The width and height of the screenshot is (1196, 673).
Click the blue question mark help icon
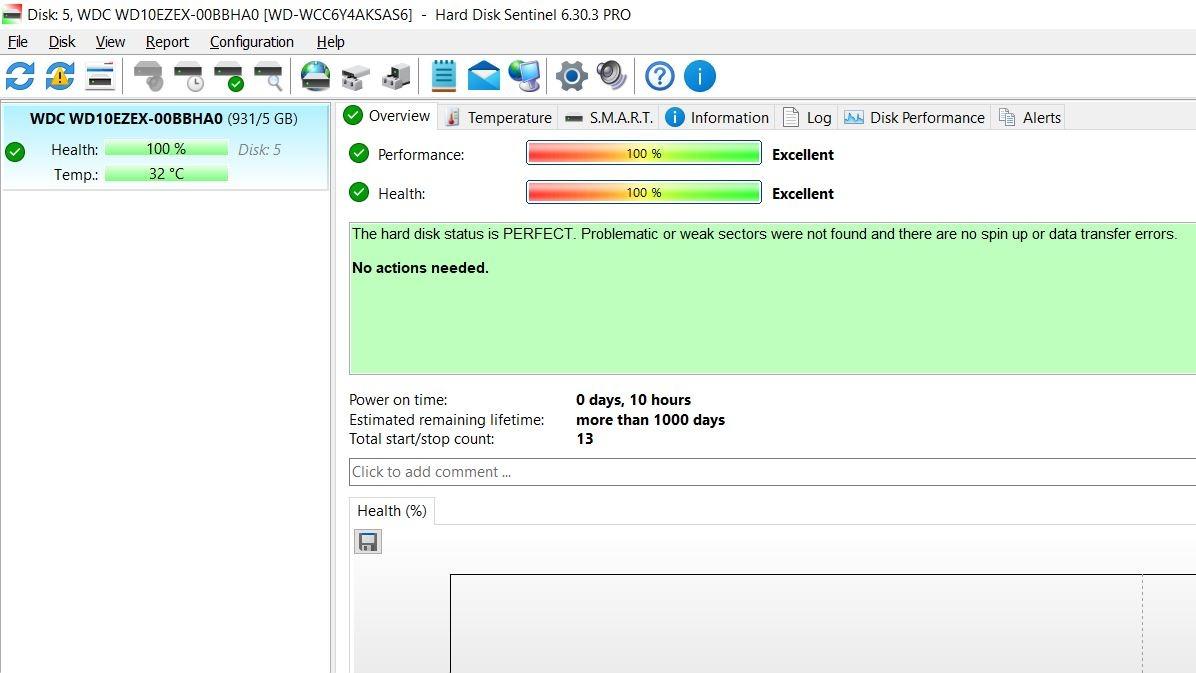660,76
